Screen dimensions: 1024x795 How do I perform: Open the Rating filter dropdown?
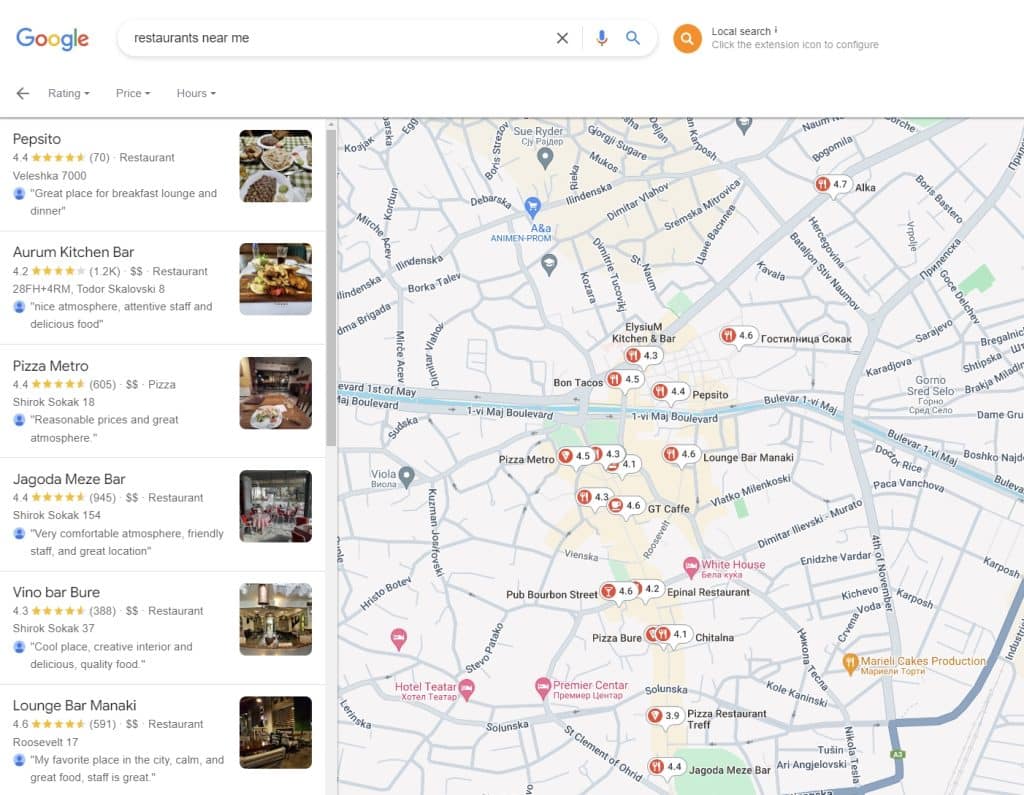pos(67,93)
